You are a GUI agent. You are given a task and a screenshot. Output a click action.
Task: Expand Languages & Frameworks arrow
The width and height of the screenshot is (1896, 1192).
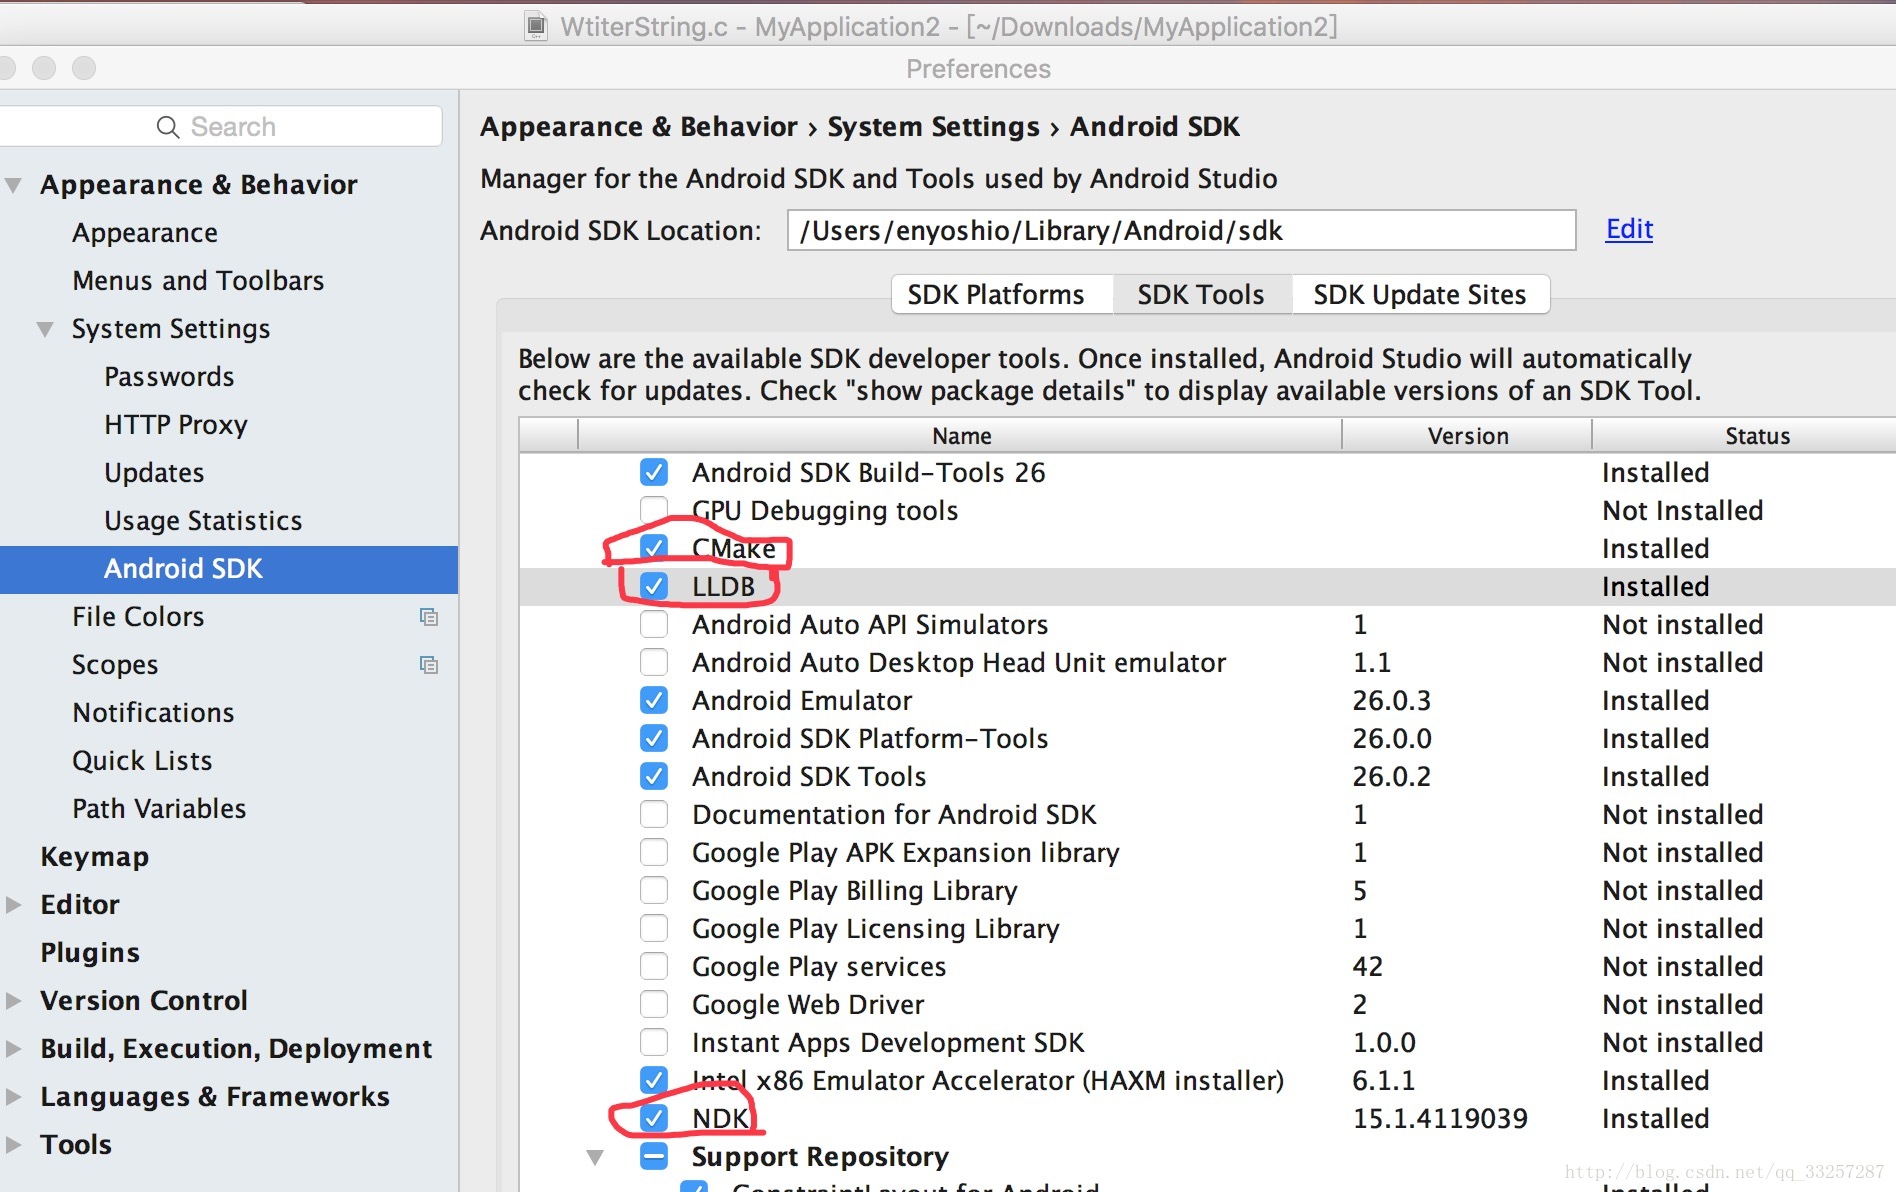[13, 1097]
